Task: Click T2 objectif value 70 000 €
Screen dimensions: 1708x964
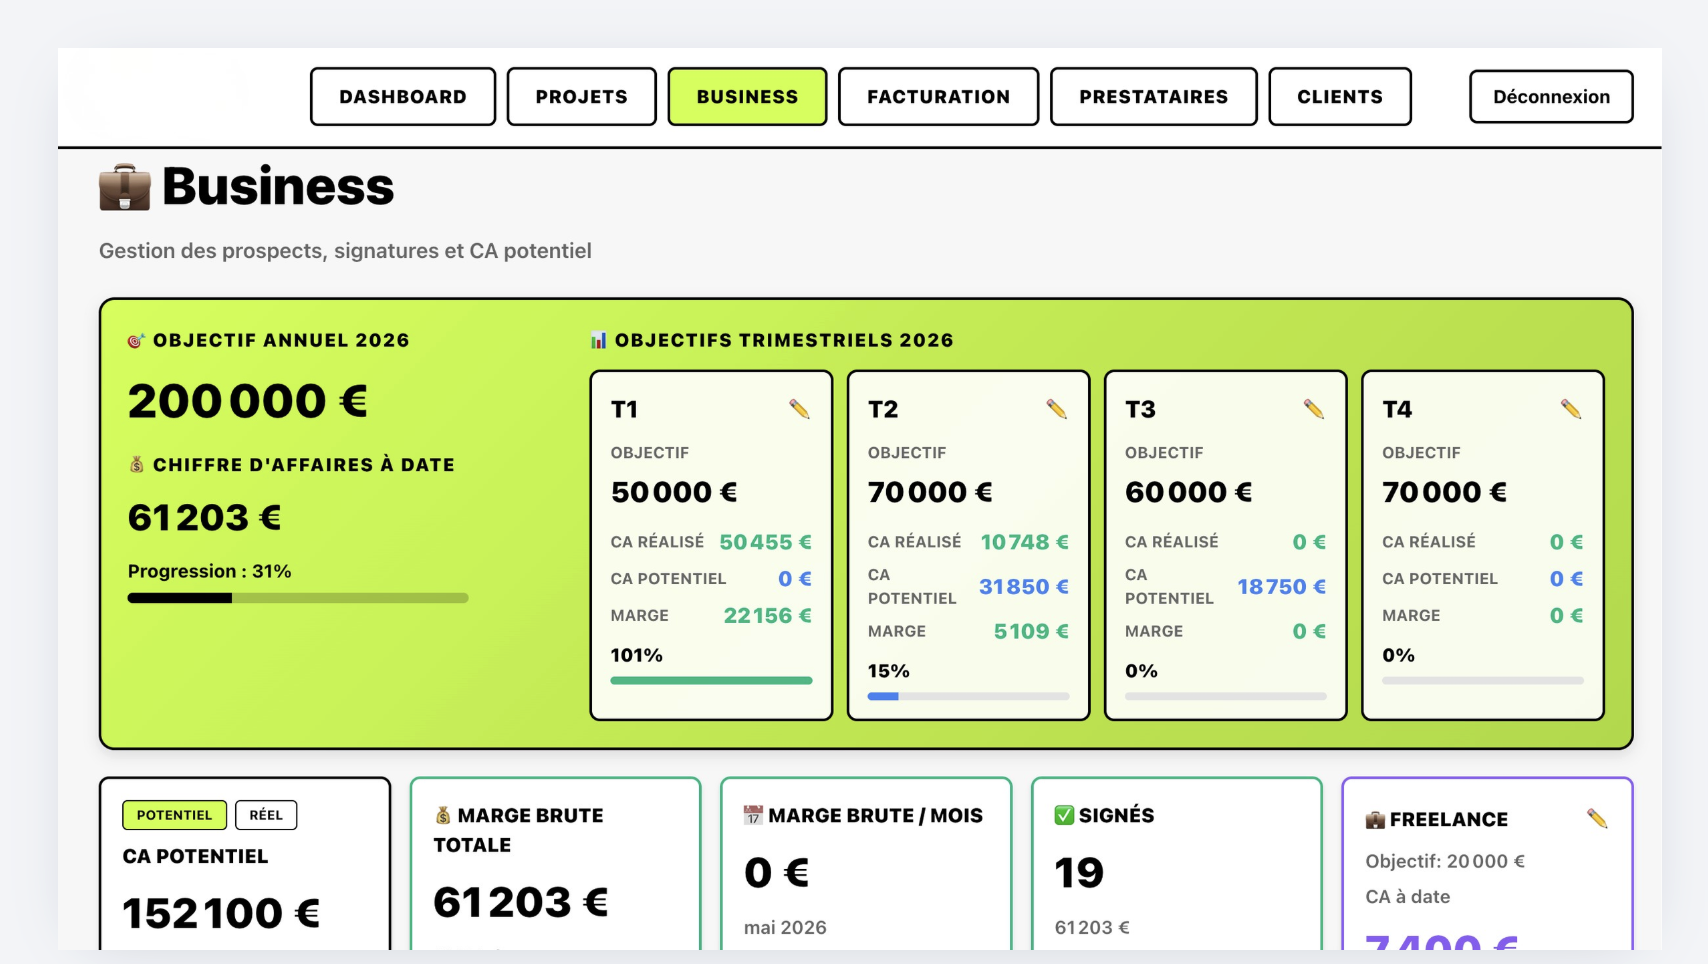Action: coord(931,492)
